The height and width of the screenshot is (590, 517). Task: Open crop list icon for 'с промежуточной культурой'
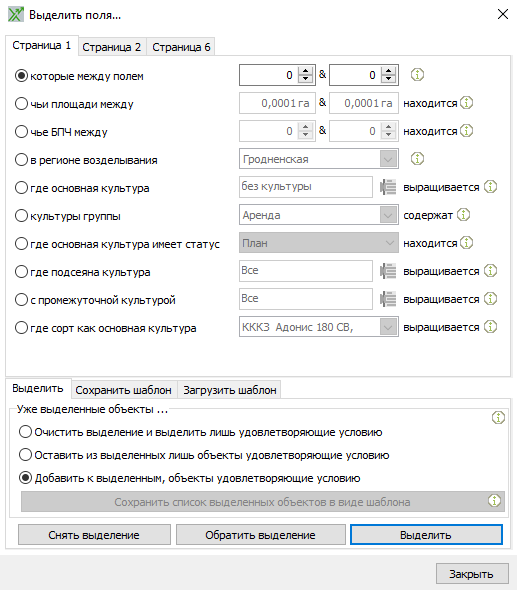[x=388, y=299]
